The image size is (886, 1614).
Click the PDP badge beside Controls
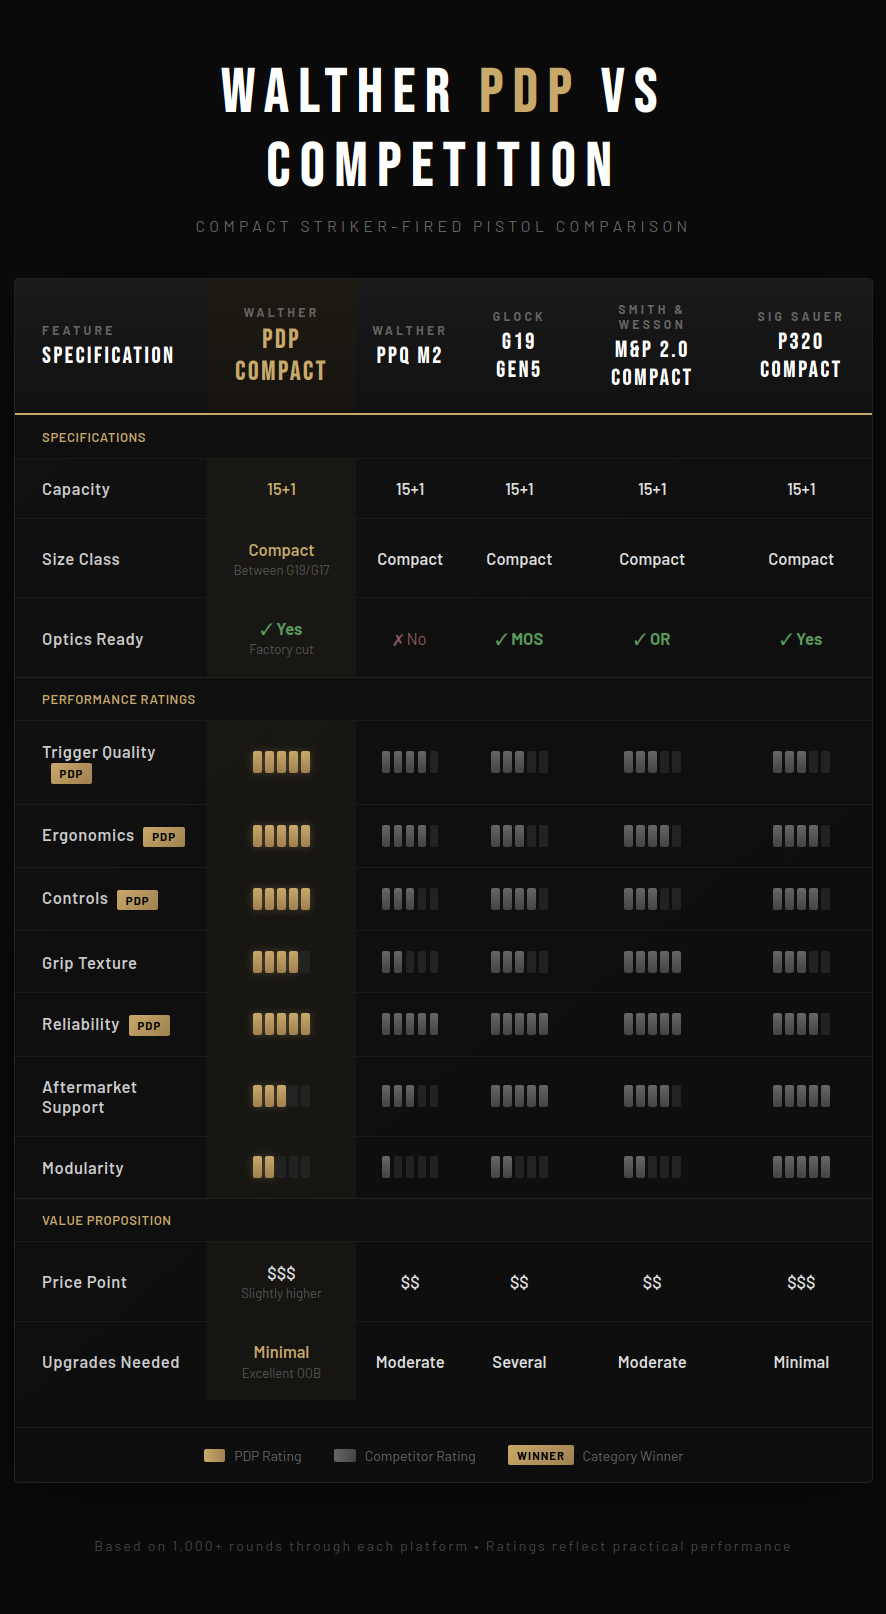(x=137, y=900)
